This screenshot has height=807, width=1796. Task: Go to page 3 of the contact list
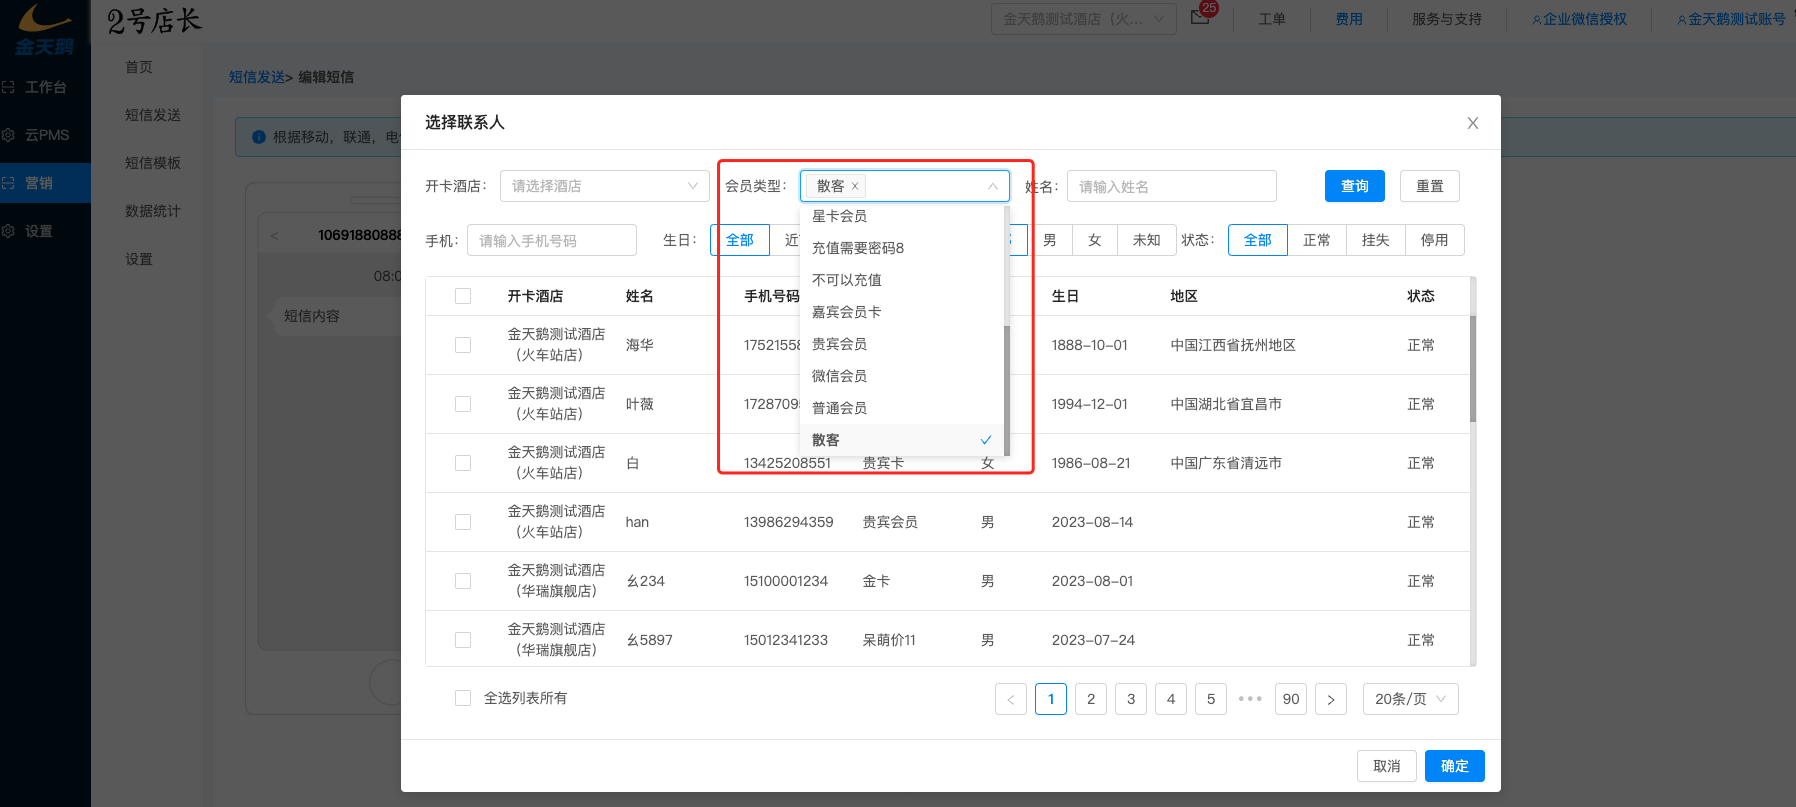coord(1131,699)
